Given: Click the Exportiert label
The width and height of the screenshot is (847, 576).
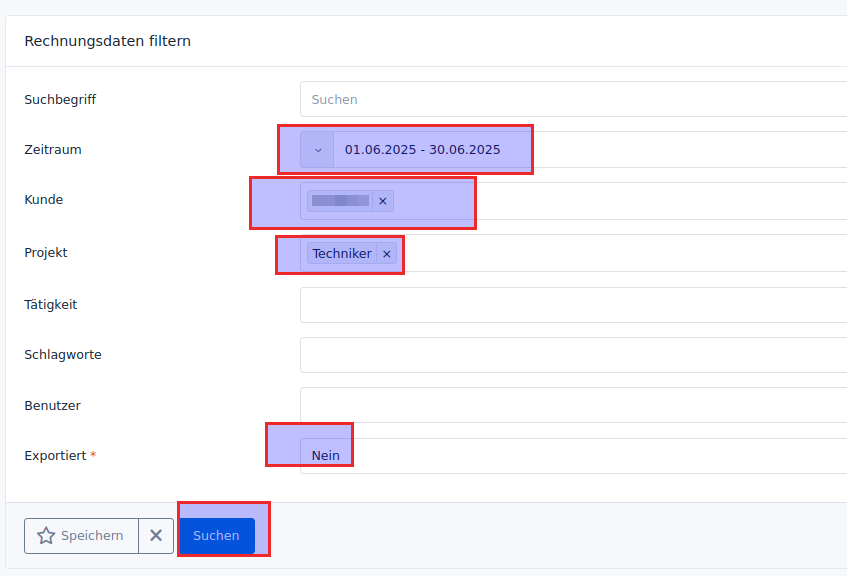Looking at the screenshot, I should pos(55,456).
